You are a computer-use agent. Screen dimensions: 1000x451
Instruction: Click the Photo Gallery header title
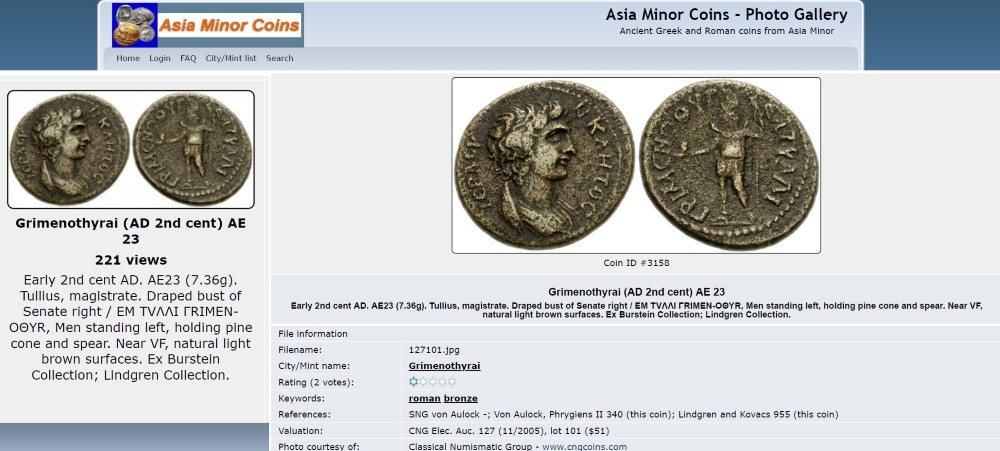pos(726,15)
